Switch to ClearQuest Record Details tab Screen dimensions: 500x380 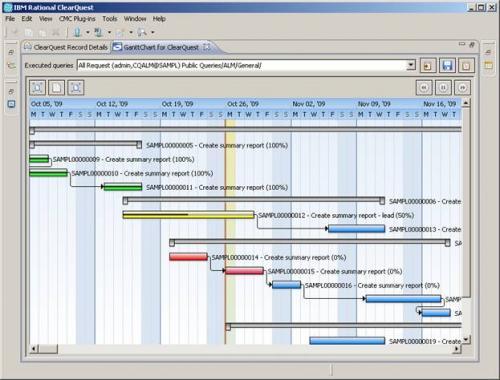click(x=66, y=47)
